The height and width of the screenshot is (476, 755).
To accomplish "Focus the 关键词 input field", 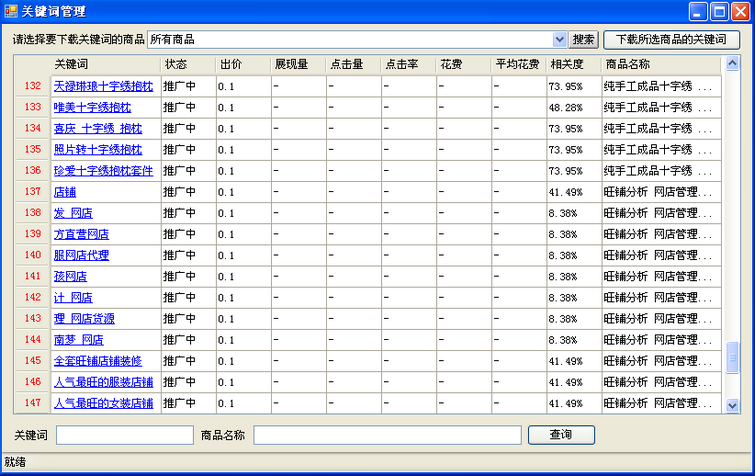I will (x=125, y=435).
